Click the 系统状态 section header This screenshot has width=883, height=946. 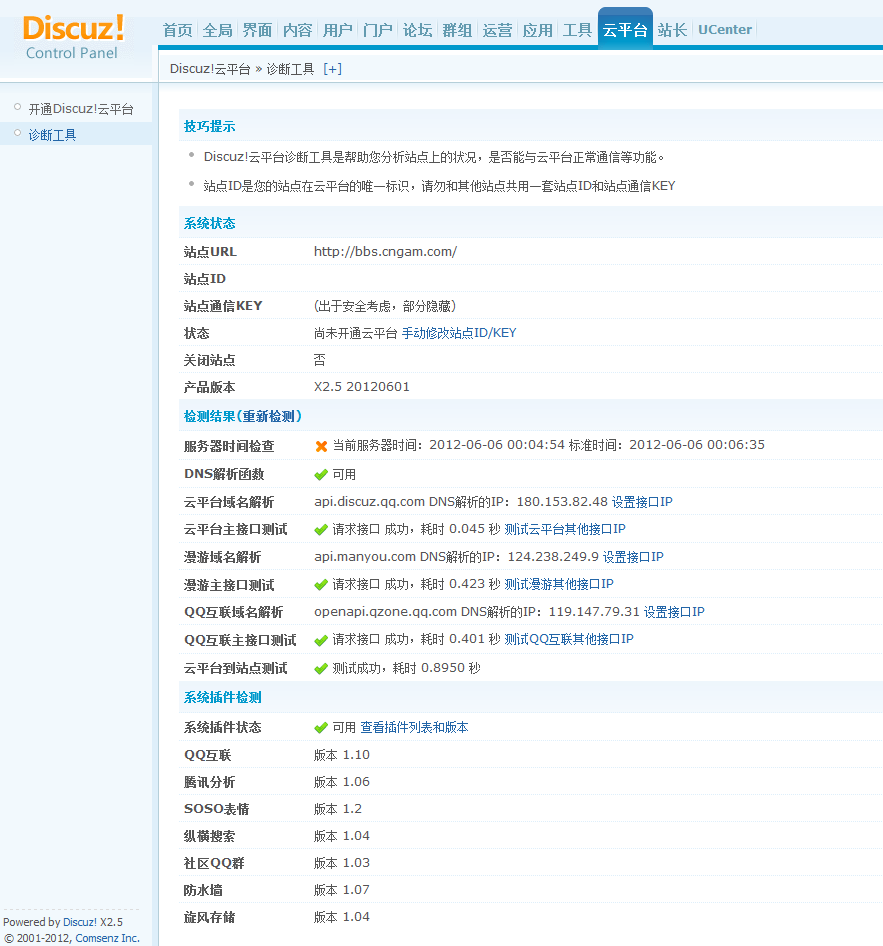point(209,223)
